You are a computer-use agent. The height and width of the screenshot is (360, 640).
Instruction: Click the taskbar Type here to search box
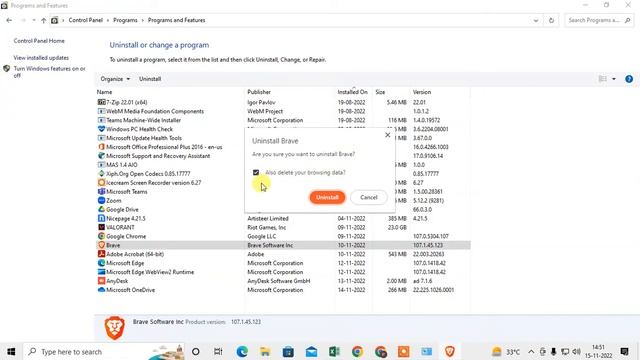click(104, 351)
